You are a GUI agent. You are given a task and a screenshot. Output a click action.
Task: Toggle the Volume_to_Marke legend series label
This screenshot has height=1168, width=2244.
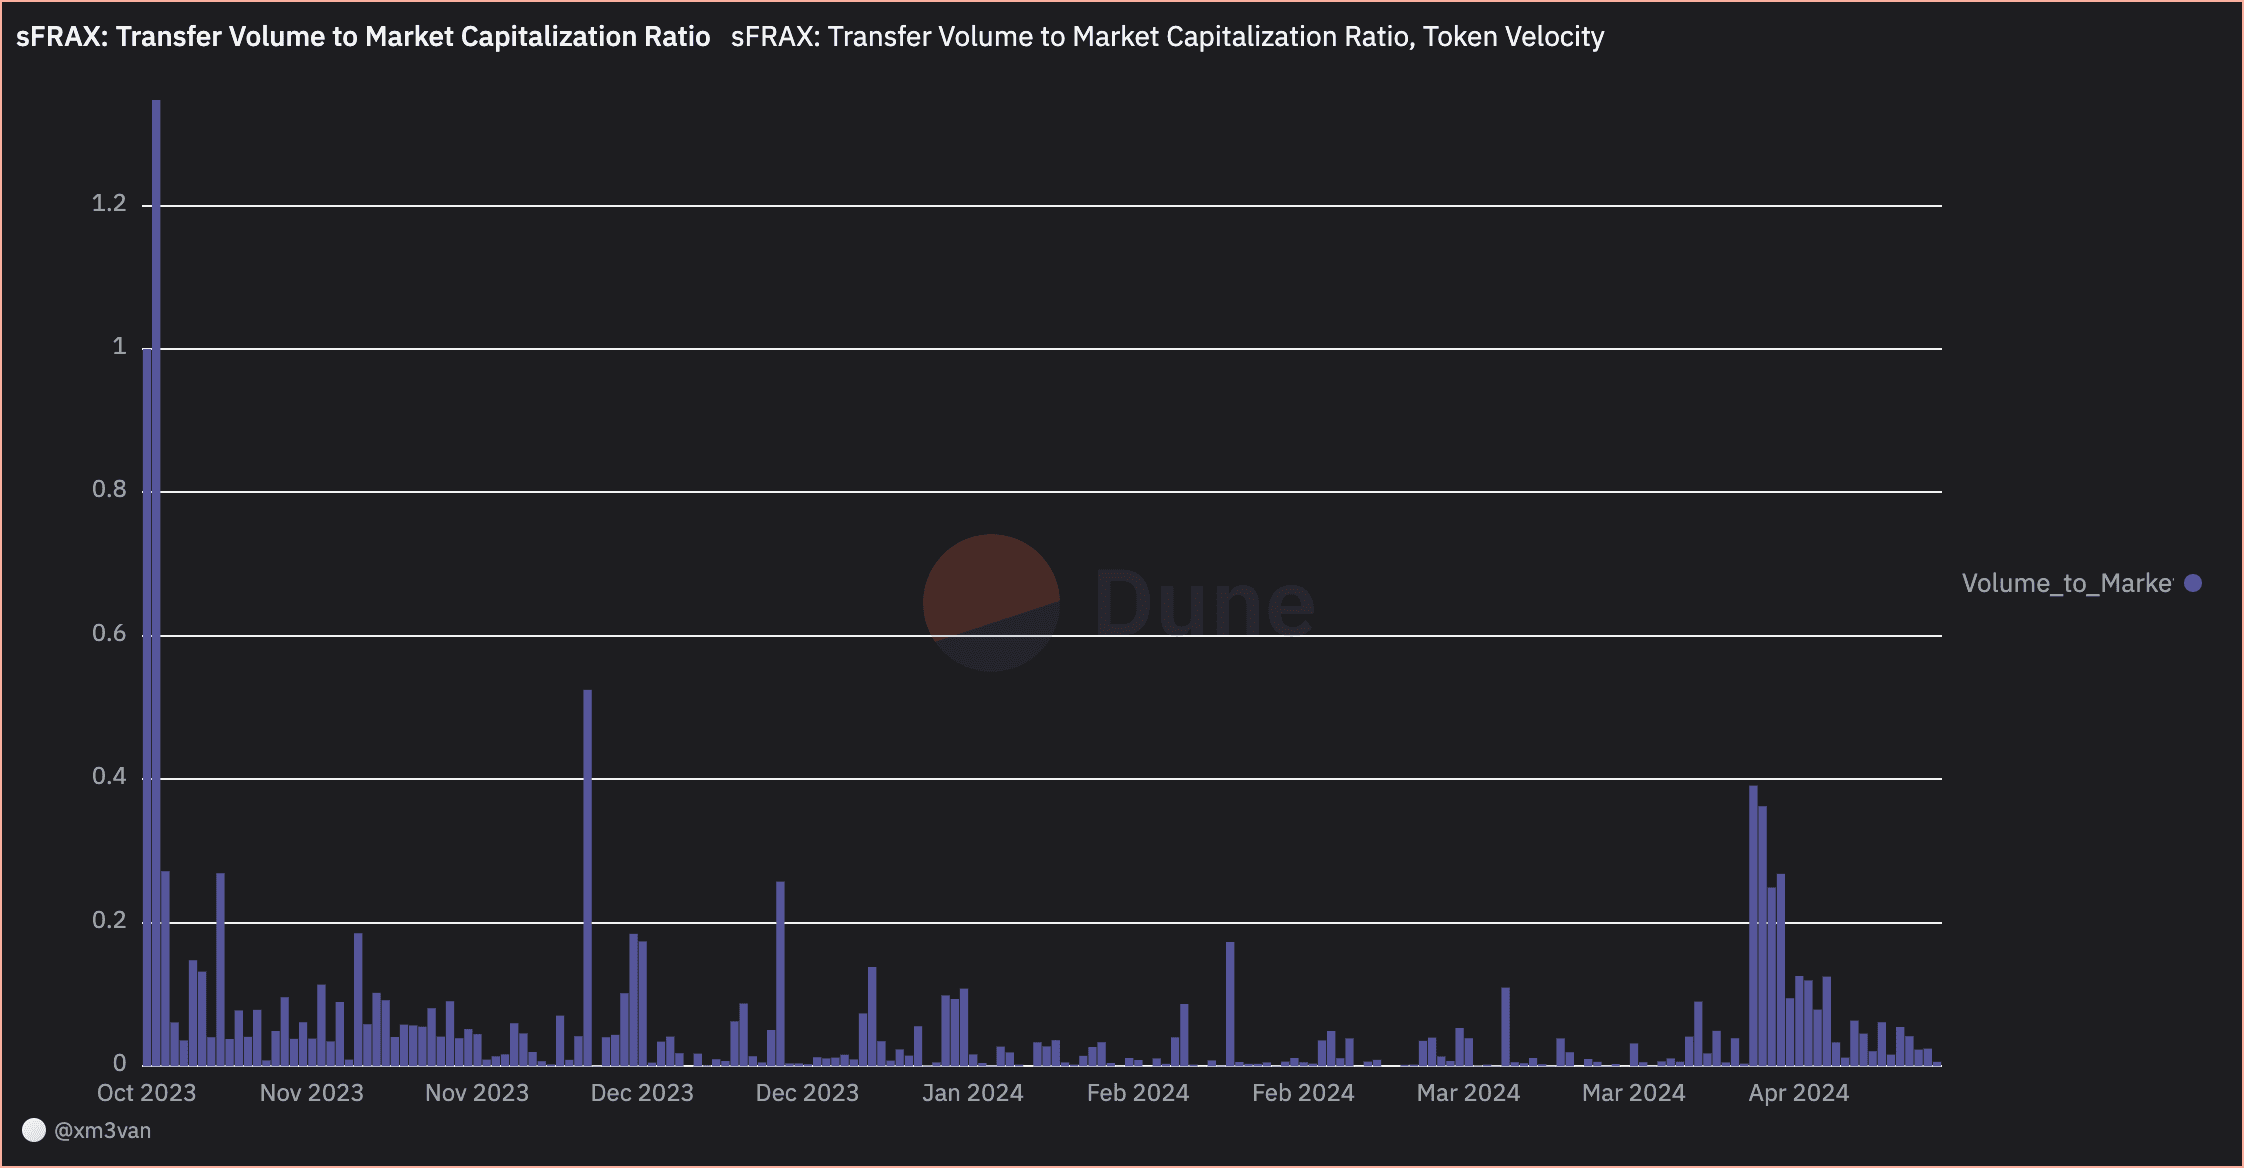pos(2066,583)
